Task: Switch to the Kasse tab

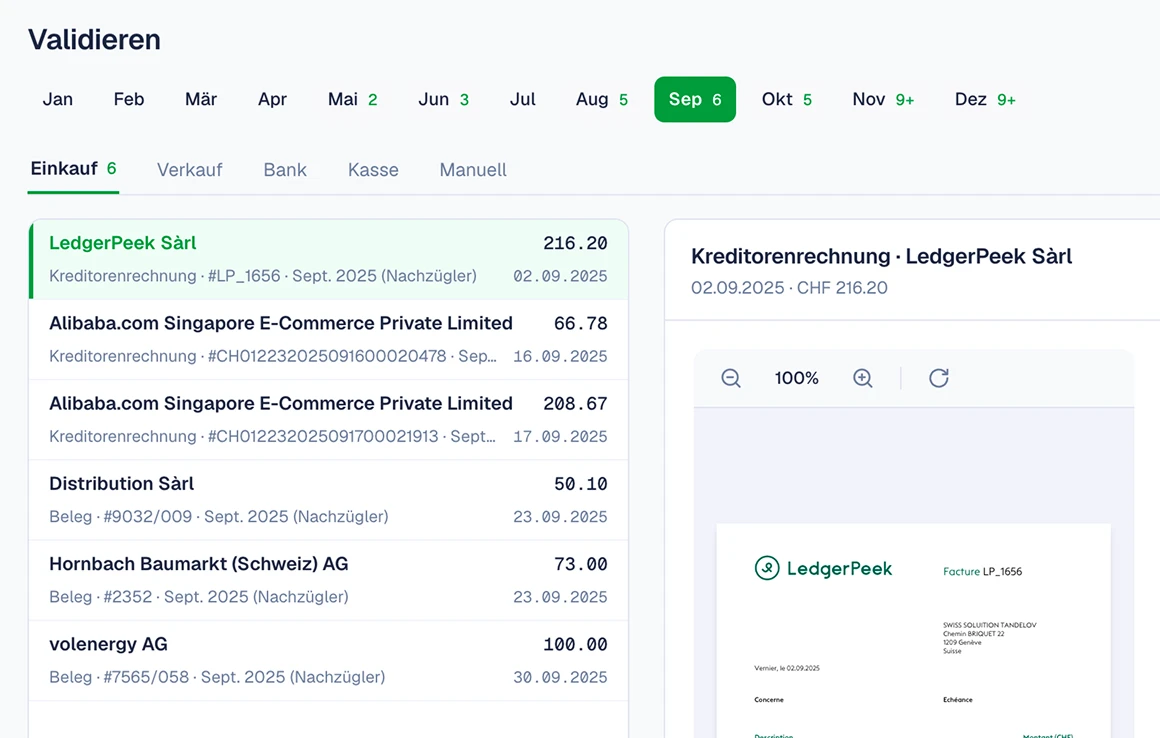Action: point(373,170)
